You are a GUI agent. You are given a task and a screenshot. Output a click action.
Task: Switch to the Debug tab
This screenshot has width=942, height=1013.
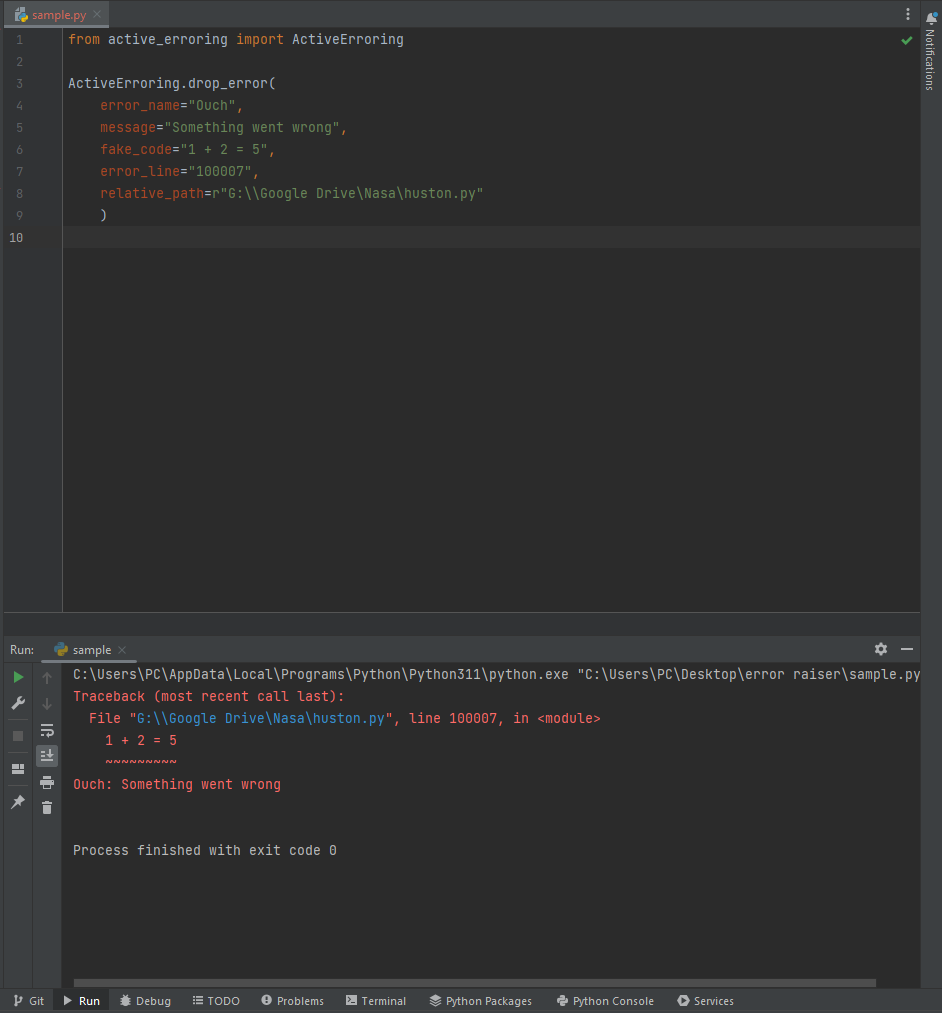point(145,1000)
